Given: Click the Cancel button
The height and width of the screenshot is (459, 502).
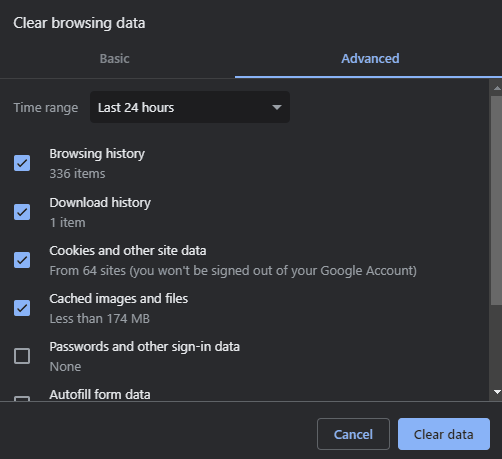Looking at the screenshot, I should coord(353,434).
